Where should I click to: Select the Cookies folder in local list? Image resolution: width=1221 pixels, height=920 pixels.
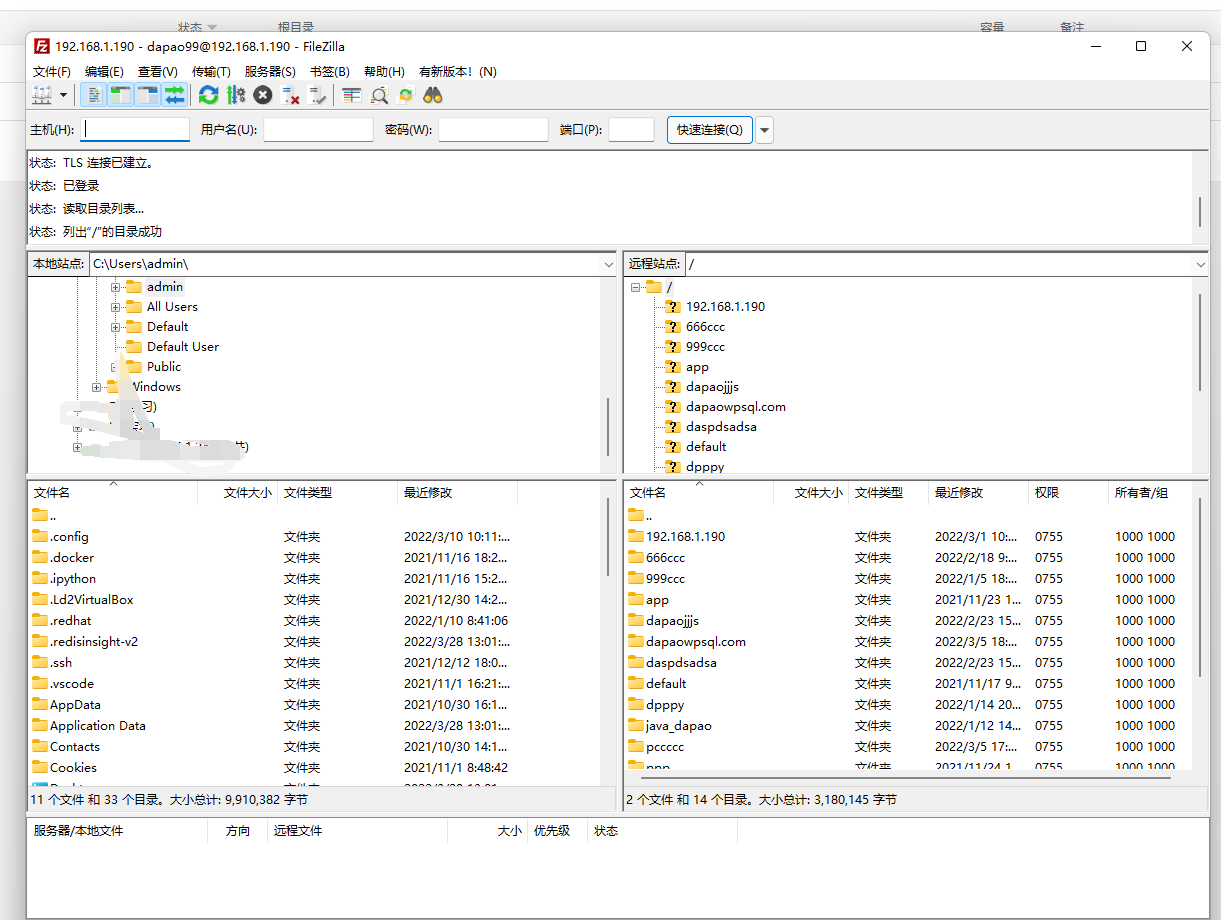[x=73, y=768]
